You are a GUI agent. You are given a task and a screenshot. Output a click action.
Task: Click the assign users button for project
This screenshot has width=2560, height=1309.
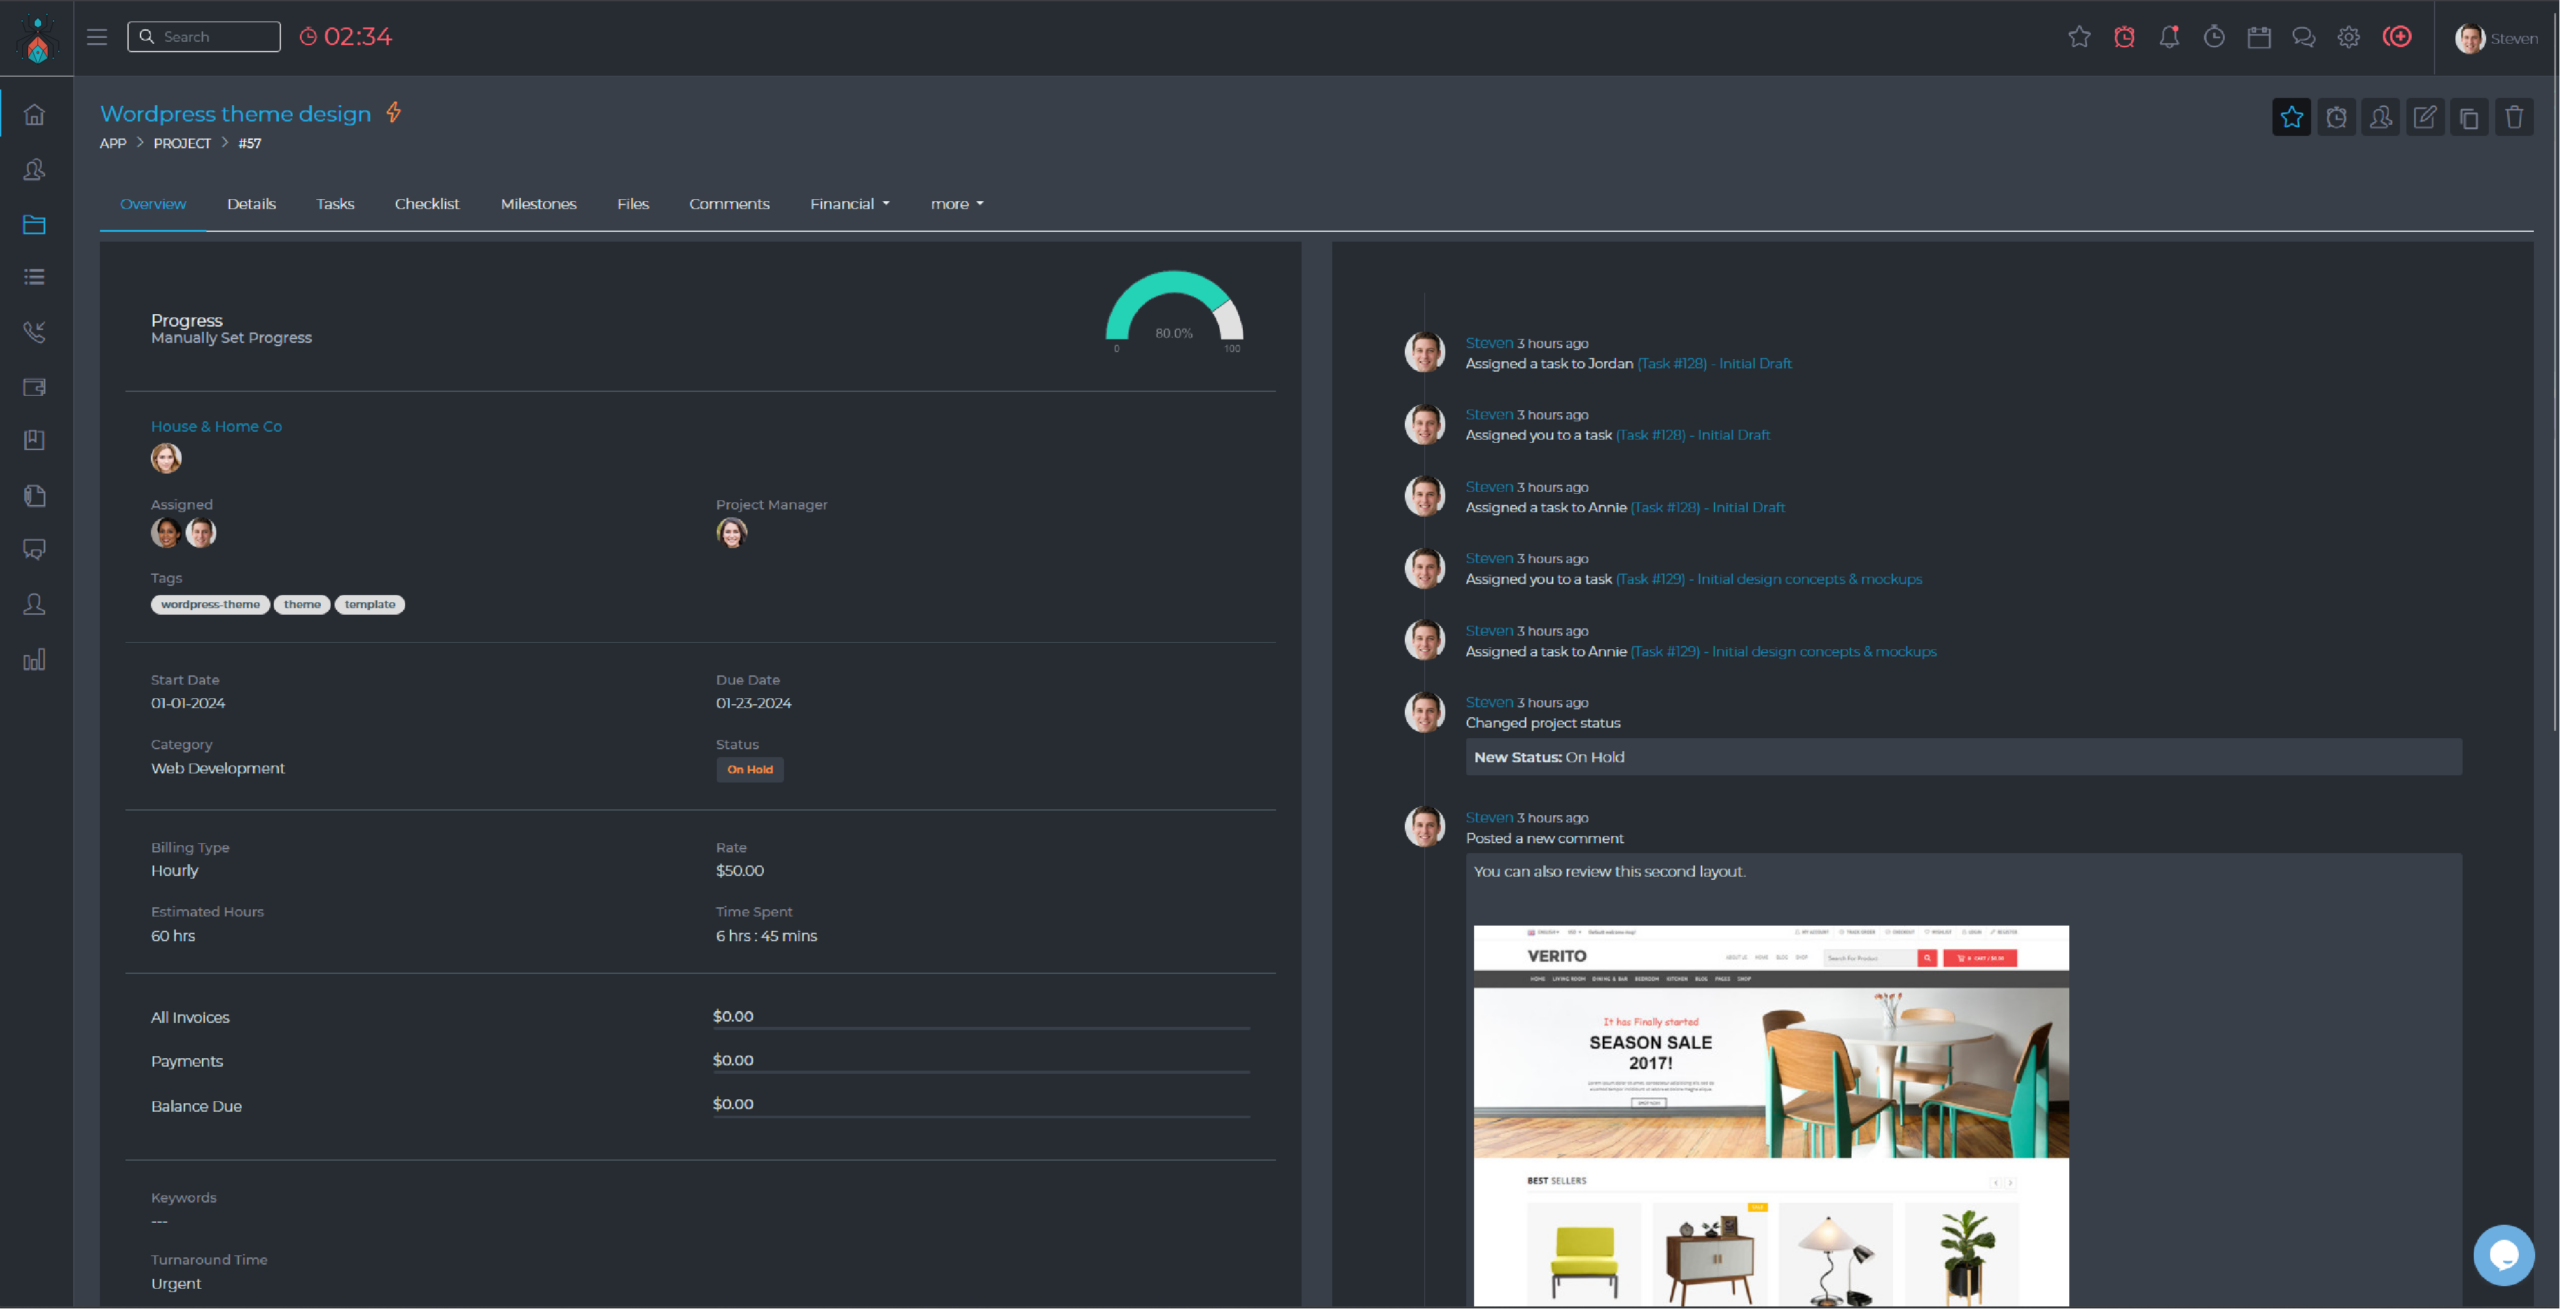pyautogui.click(x=2381, y=117)
